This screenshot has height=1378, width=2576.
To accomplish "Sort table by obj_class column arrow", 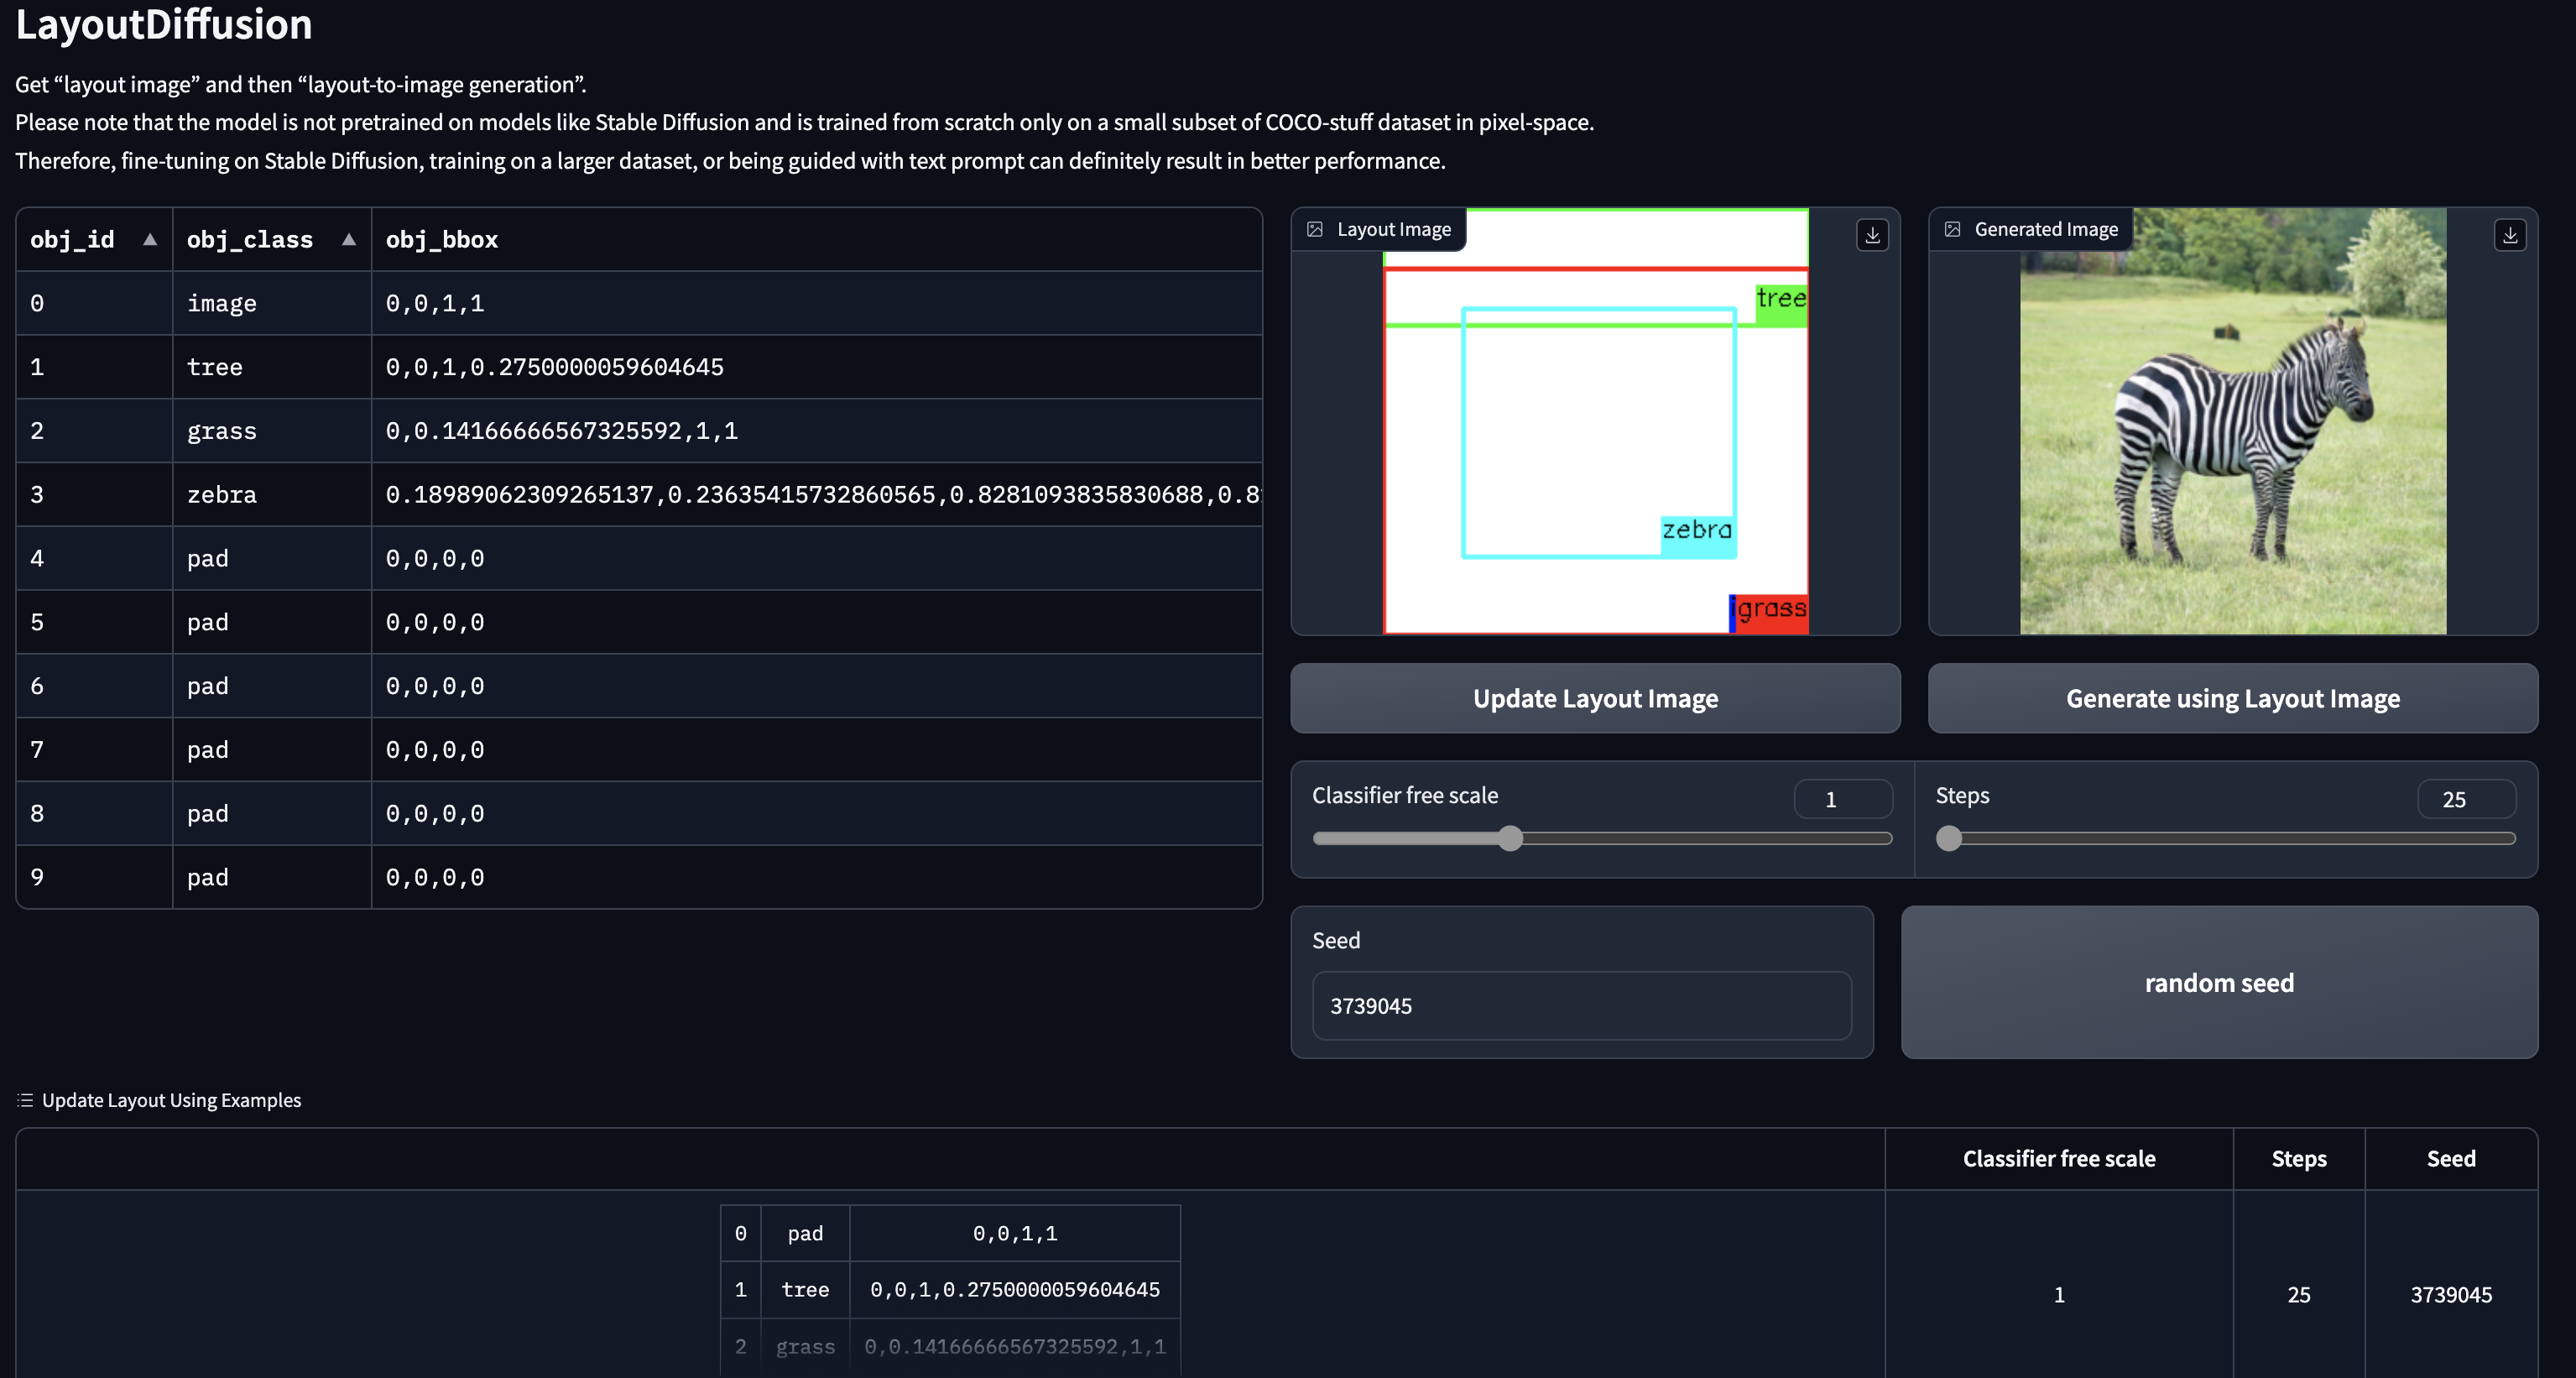I will pos(349,239).
